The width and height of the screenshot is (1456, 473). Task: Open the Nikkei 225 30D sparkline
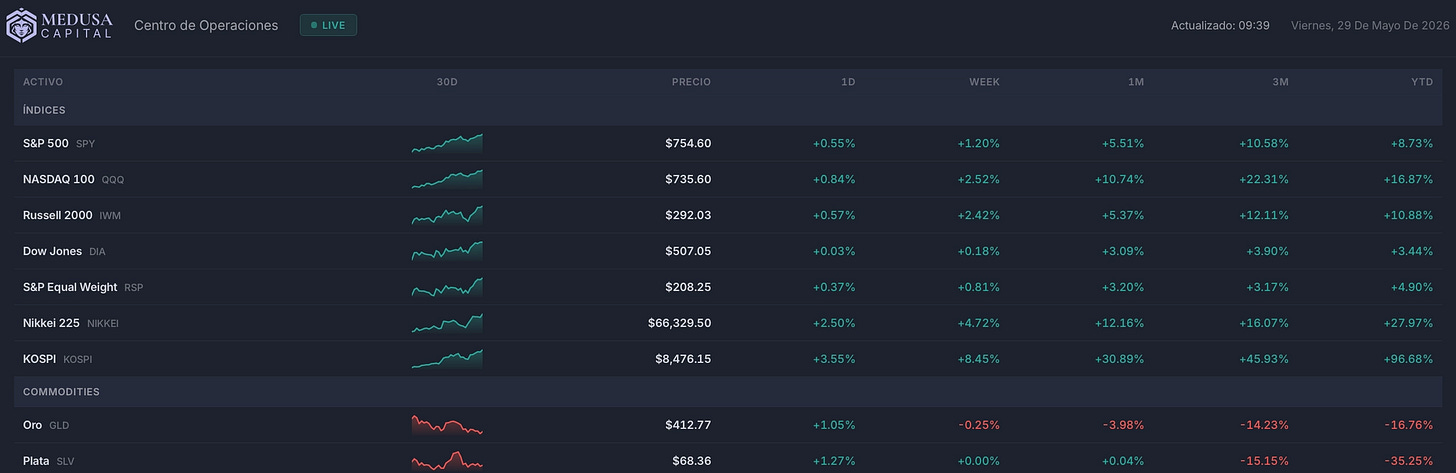click(447, 323)
